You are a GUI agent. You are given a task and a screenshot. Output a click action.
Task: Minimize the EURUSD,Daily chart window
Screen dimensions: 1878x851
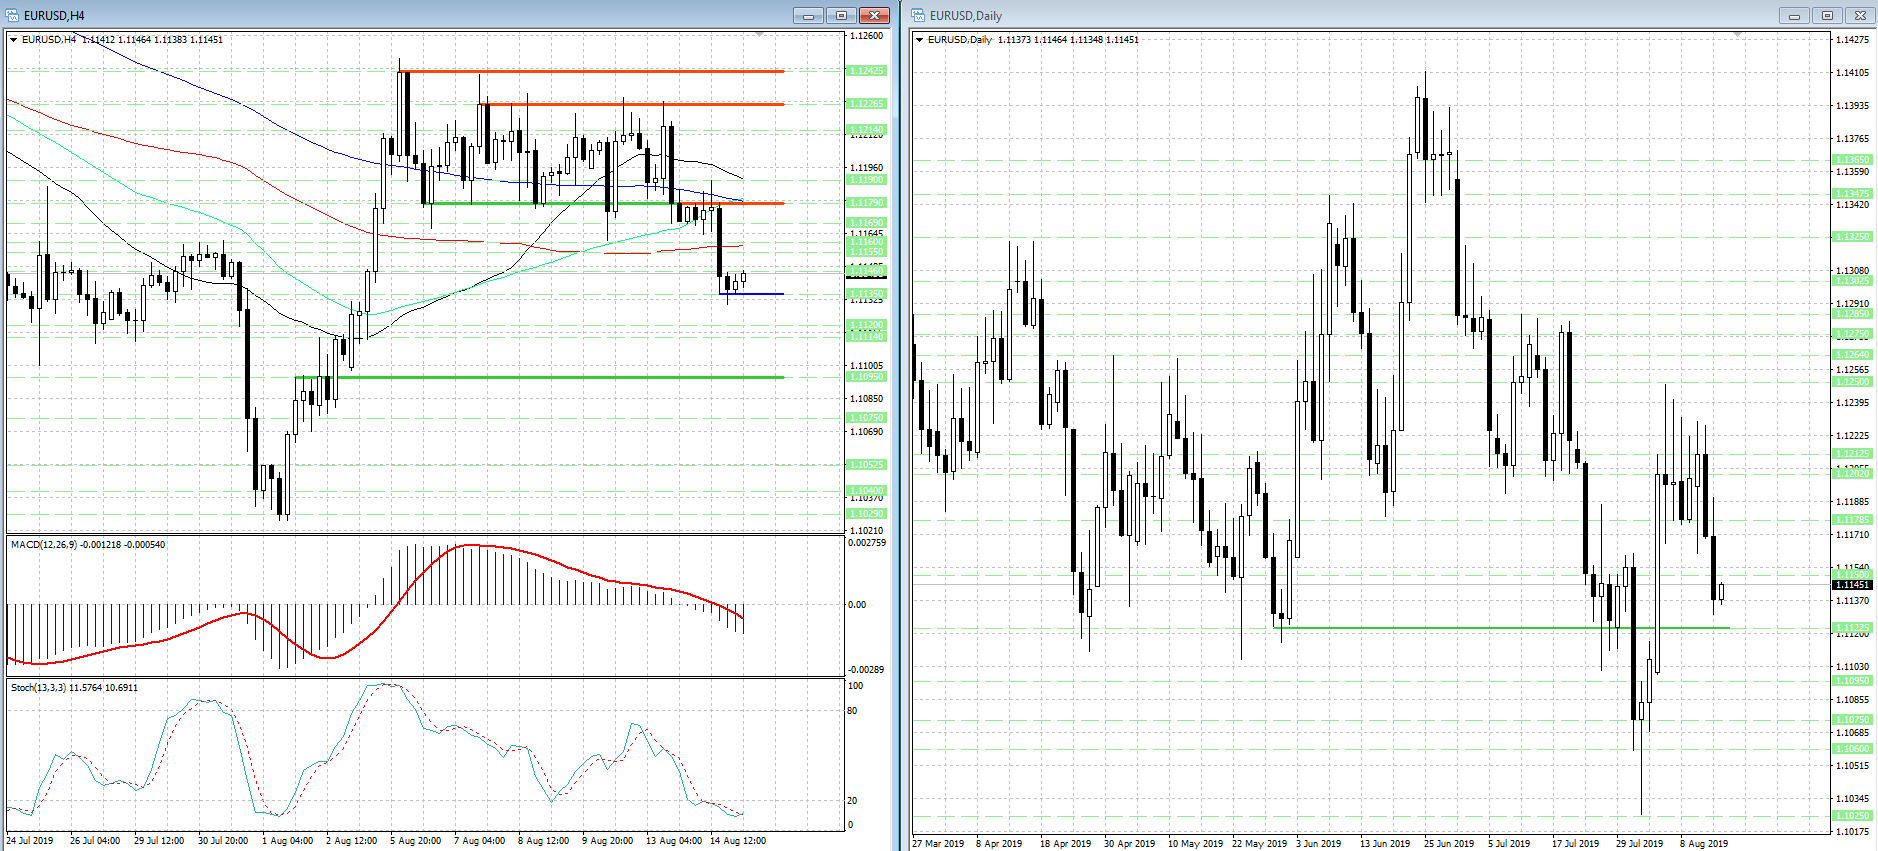tap(1794, 15)
